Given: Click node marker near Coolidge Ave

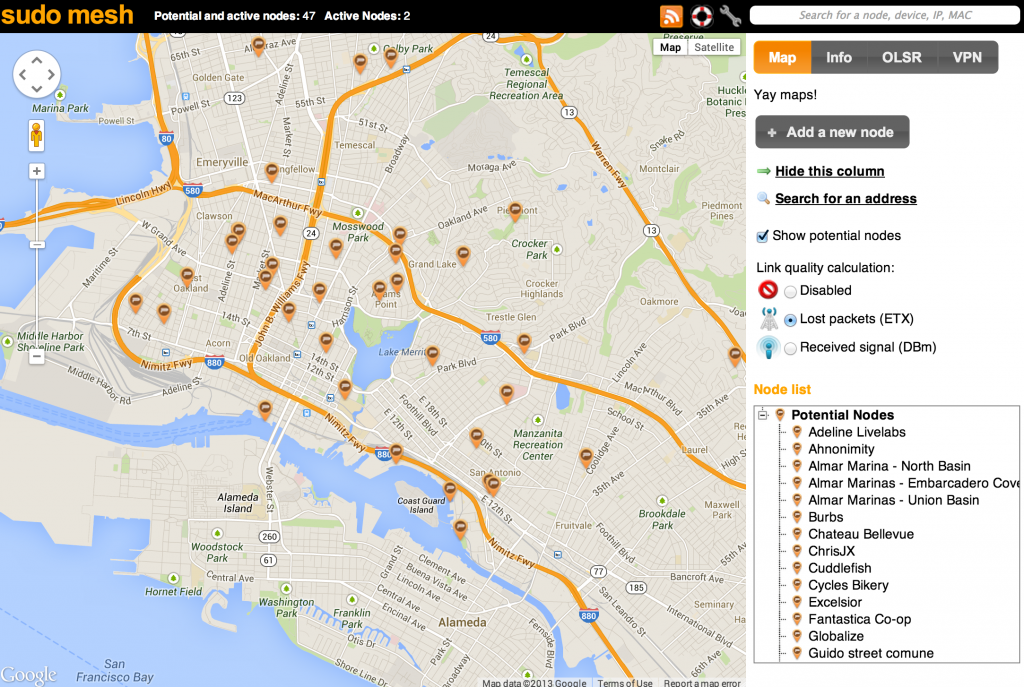Looking at the screenshot, I should pos(586,456).
